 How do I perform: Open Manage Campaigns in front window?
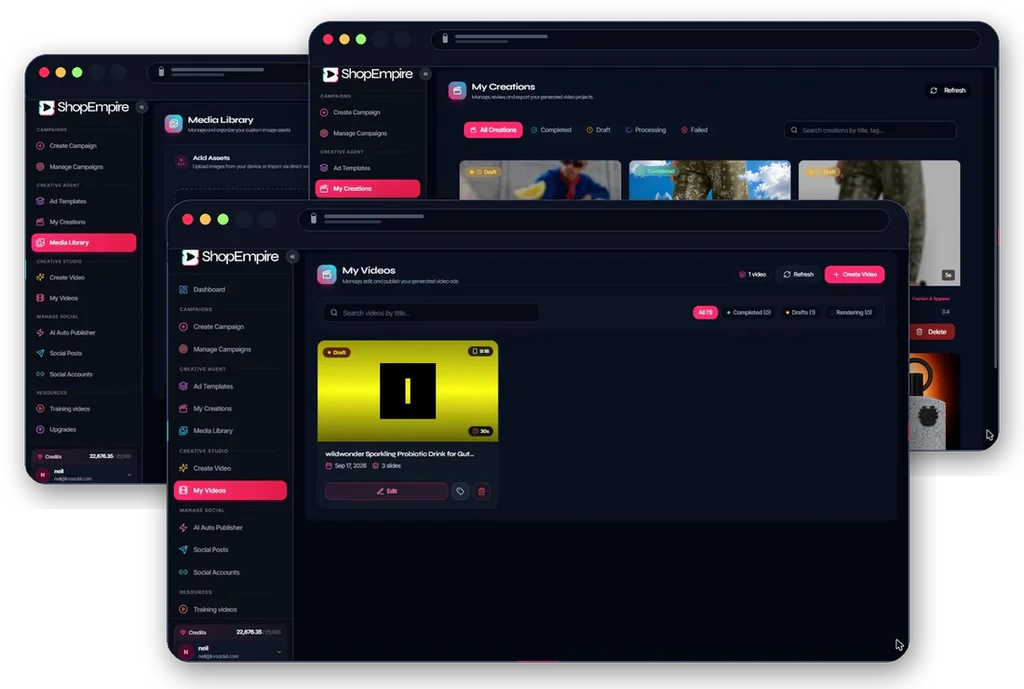coord(221,349)
